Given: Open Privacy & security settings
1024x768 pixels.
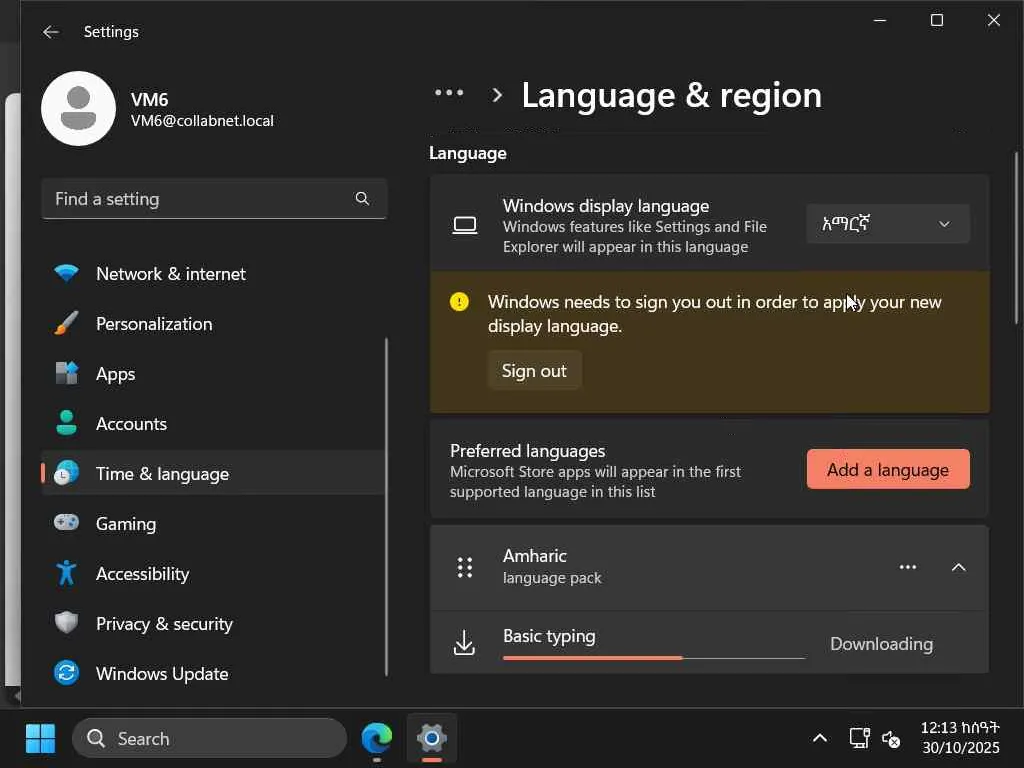Looking at the screenshot, I should [x=213, y=624].
